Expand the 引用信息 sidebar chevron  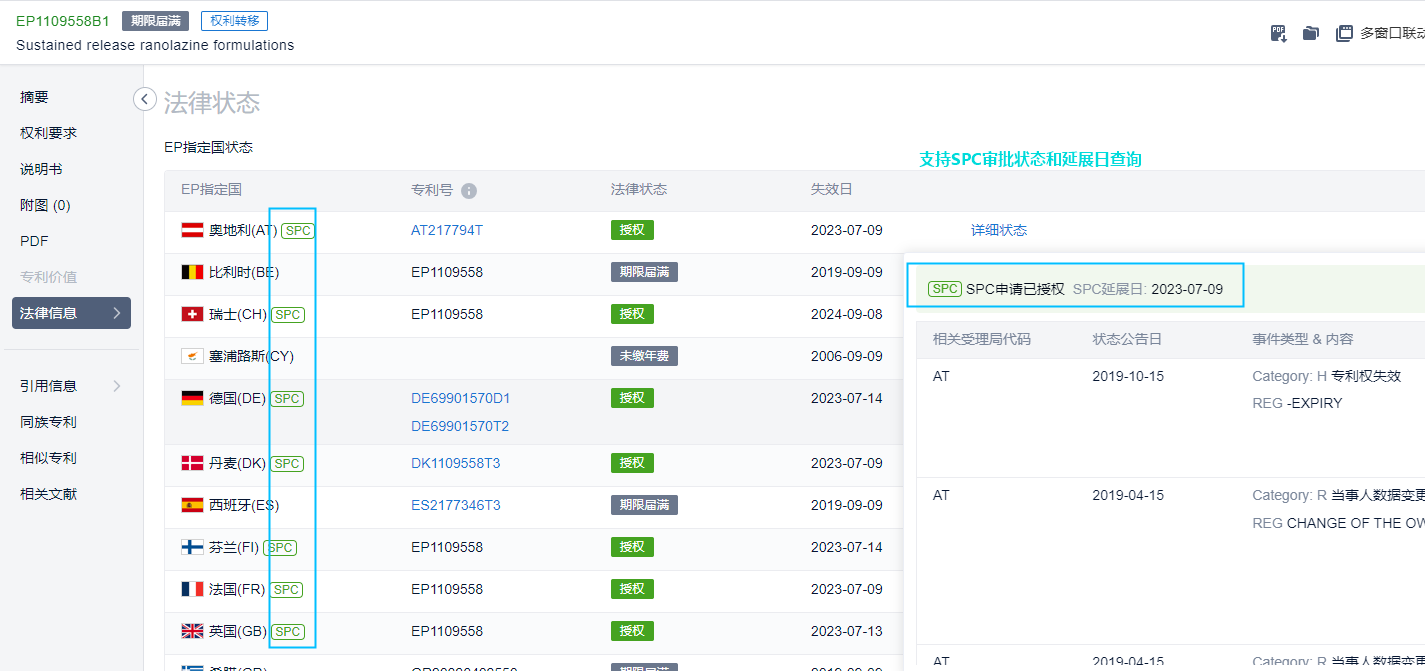coord(117,386)
